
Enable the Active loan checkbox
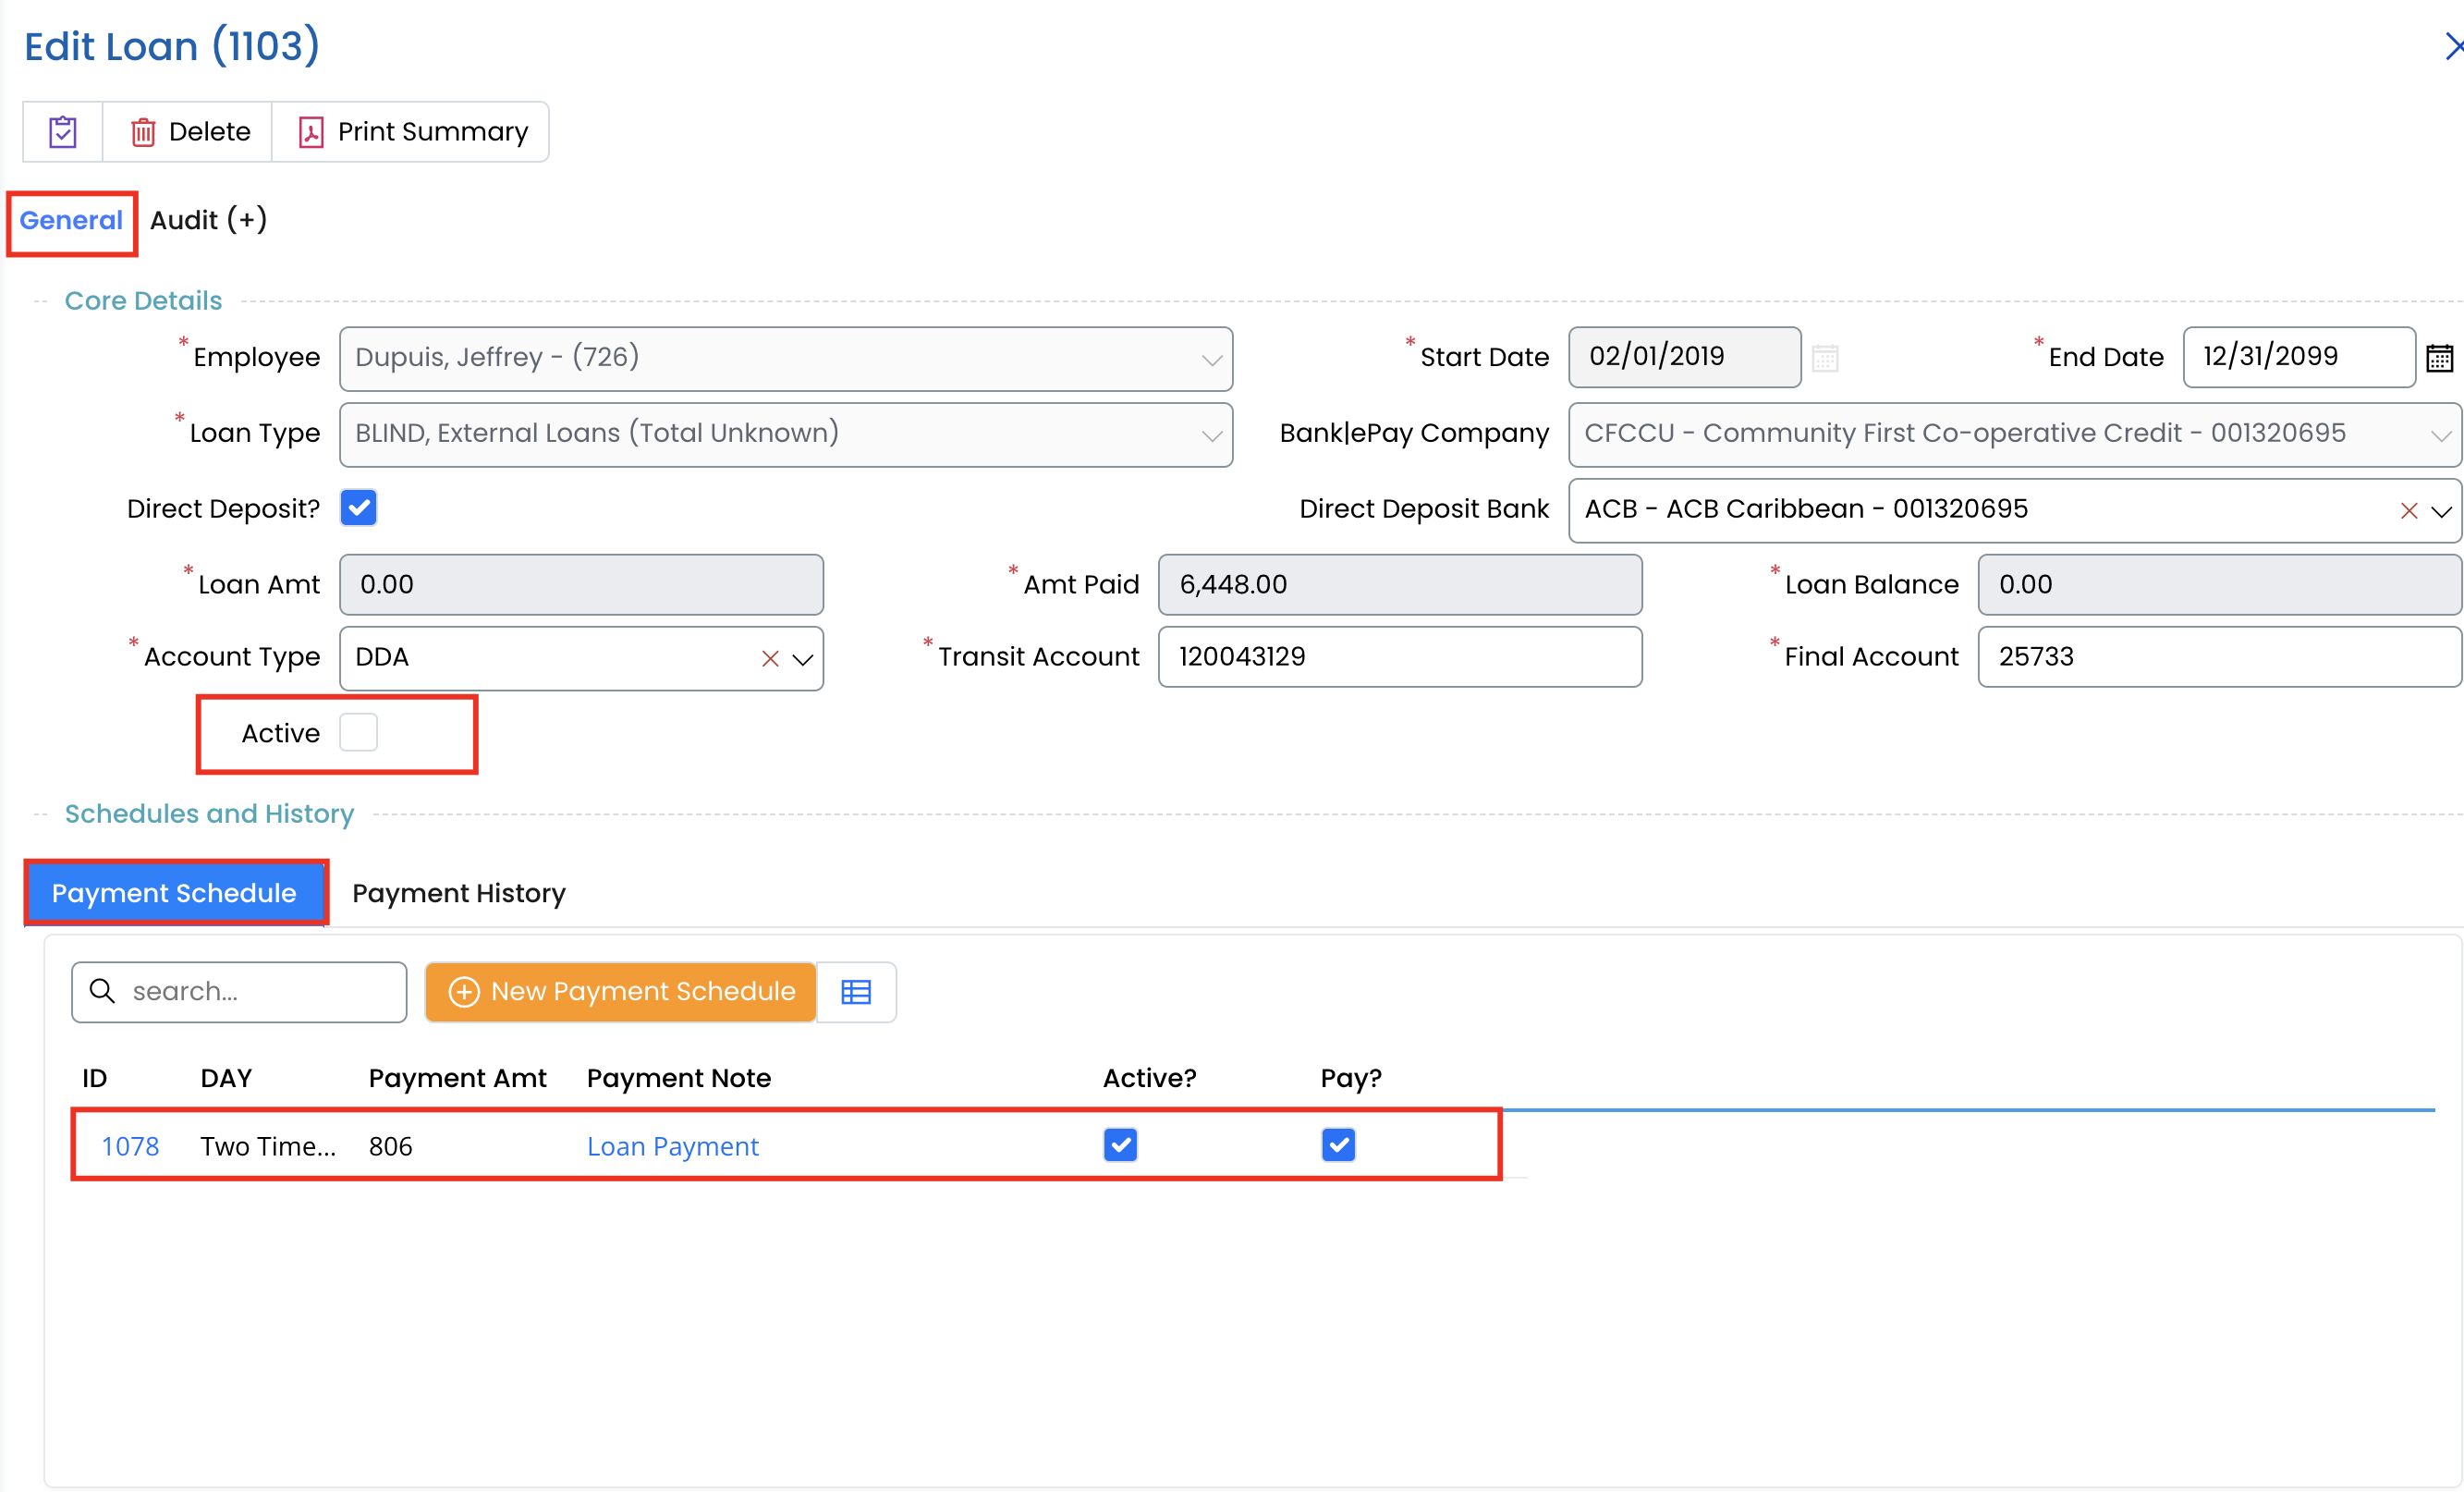[x=358, y=733]
